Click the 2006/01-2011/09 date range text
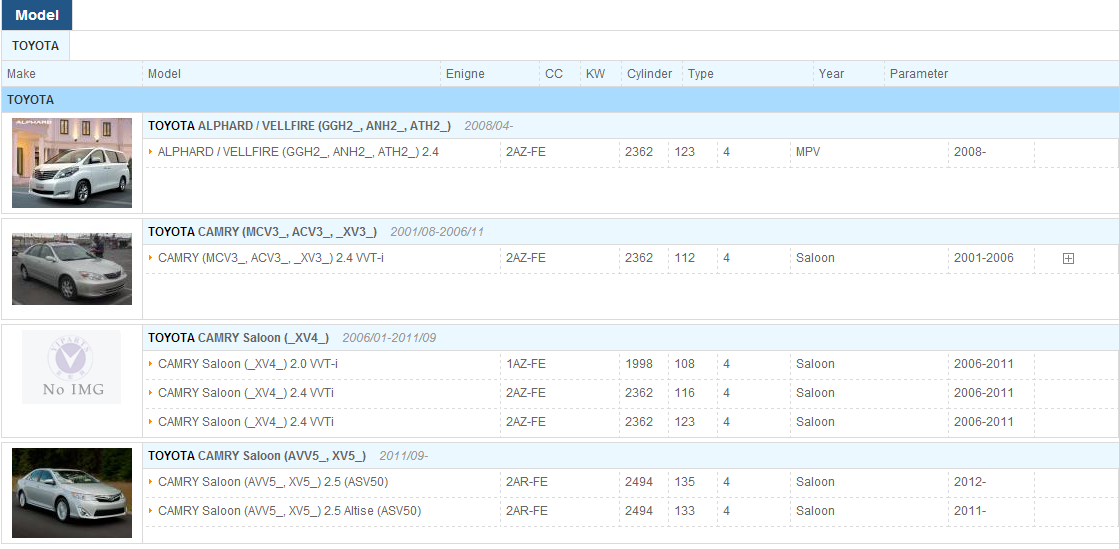1119x549 pixels. click(389, 338)
